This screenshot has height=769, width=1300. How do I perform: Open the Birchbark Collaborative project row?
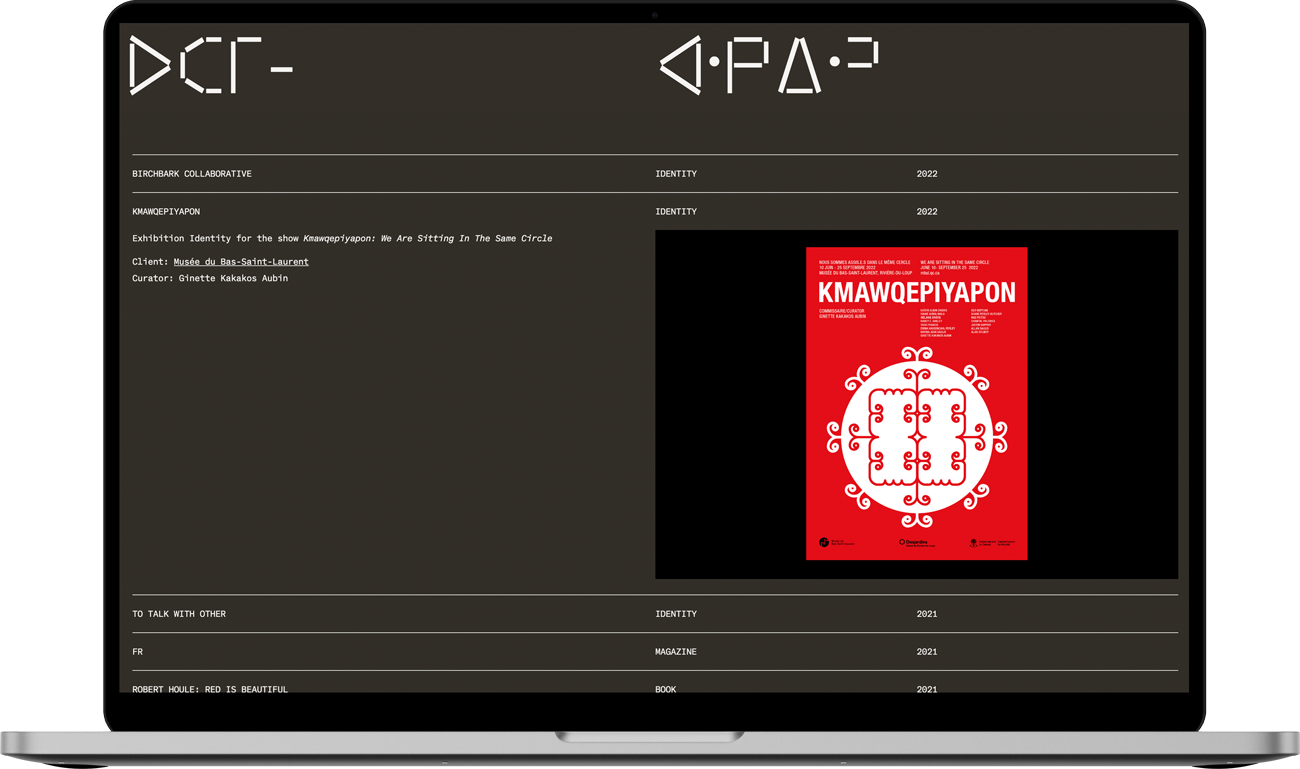(x=655, y=174)
